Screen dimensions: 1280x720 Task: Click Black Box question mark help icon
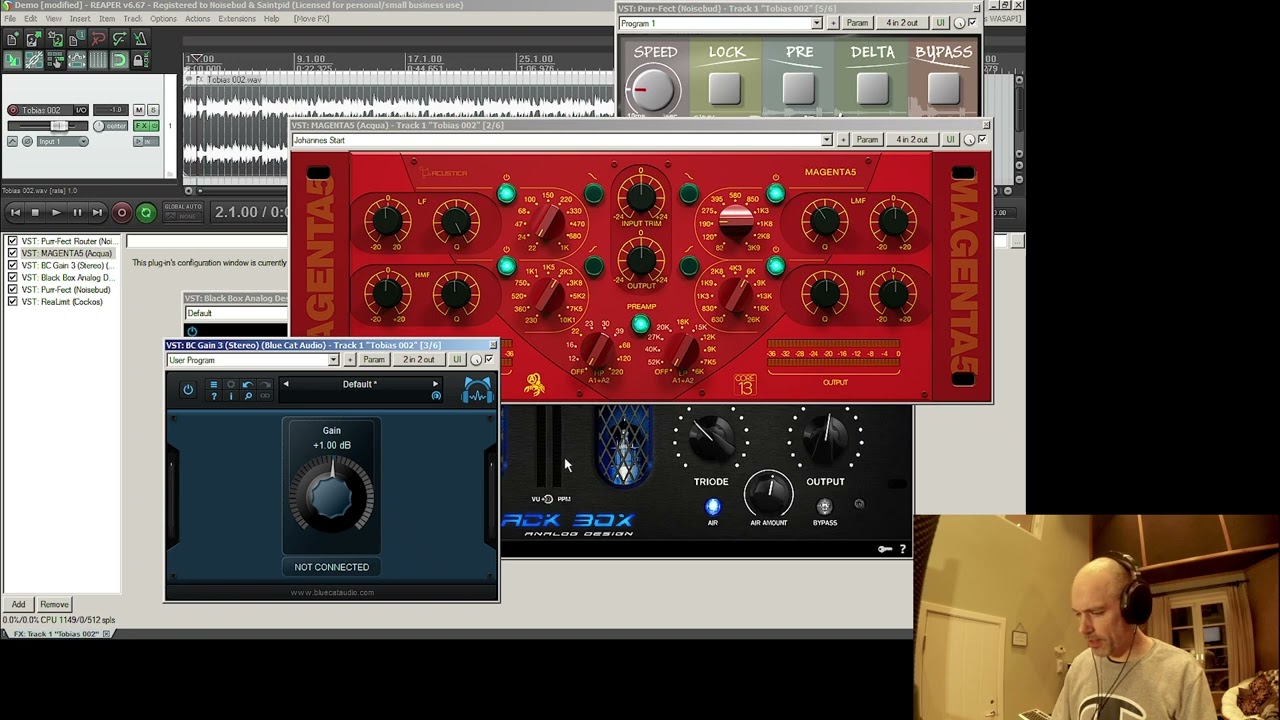(902, 549)
